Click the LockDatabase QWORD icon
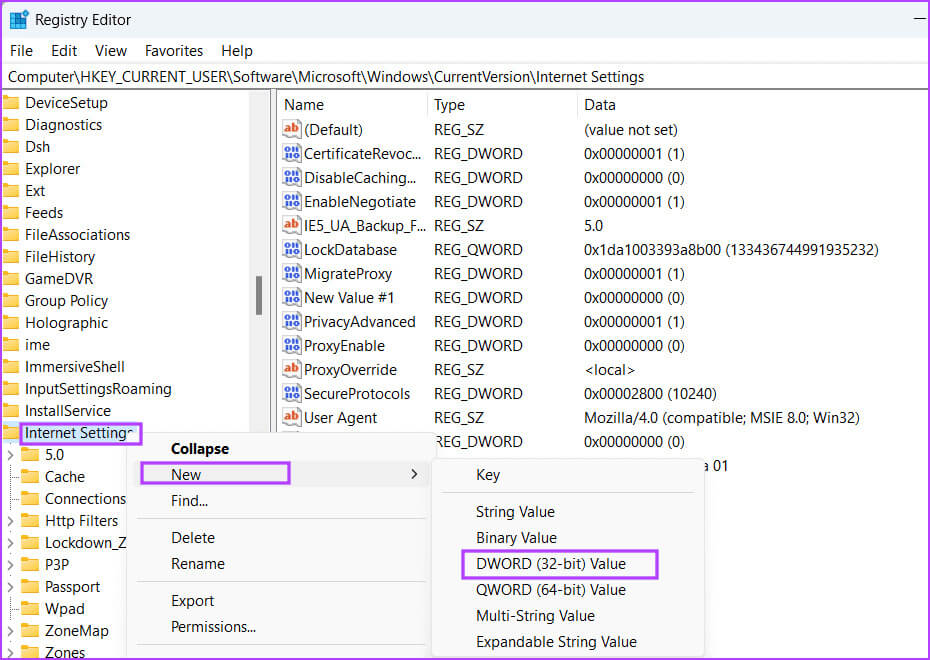930x660 pixels. [x=291, y=249]
